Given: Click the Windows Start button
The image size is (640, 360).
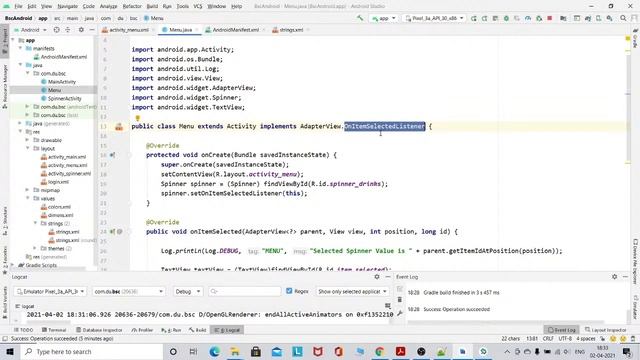Looking at the screenshot, I should click(x=10, y=351).
